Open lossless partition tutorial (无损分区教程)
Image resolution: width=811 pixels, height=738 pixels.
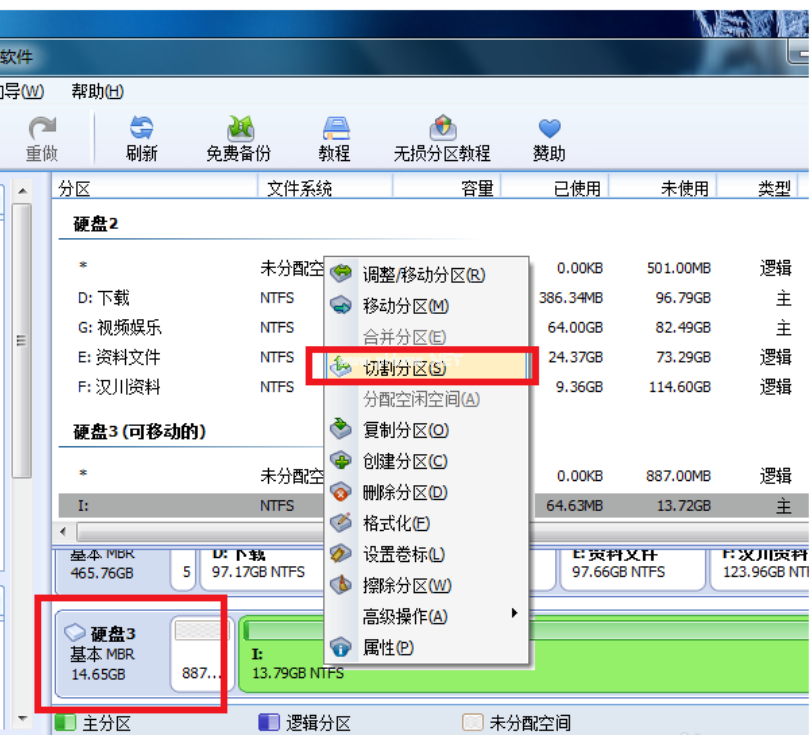tap(442, 138)
